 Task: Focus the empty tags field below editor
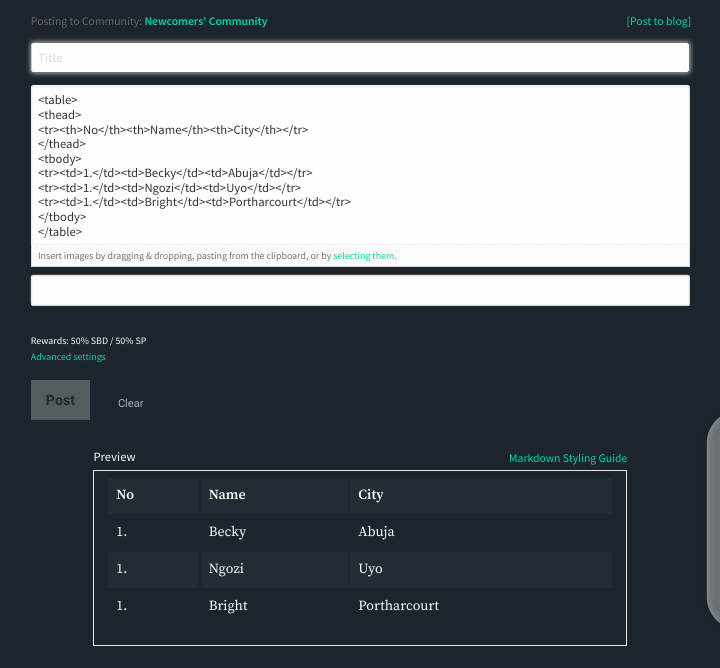(x=360, y=291)
